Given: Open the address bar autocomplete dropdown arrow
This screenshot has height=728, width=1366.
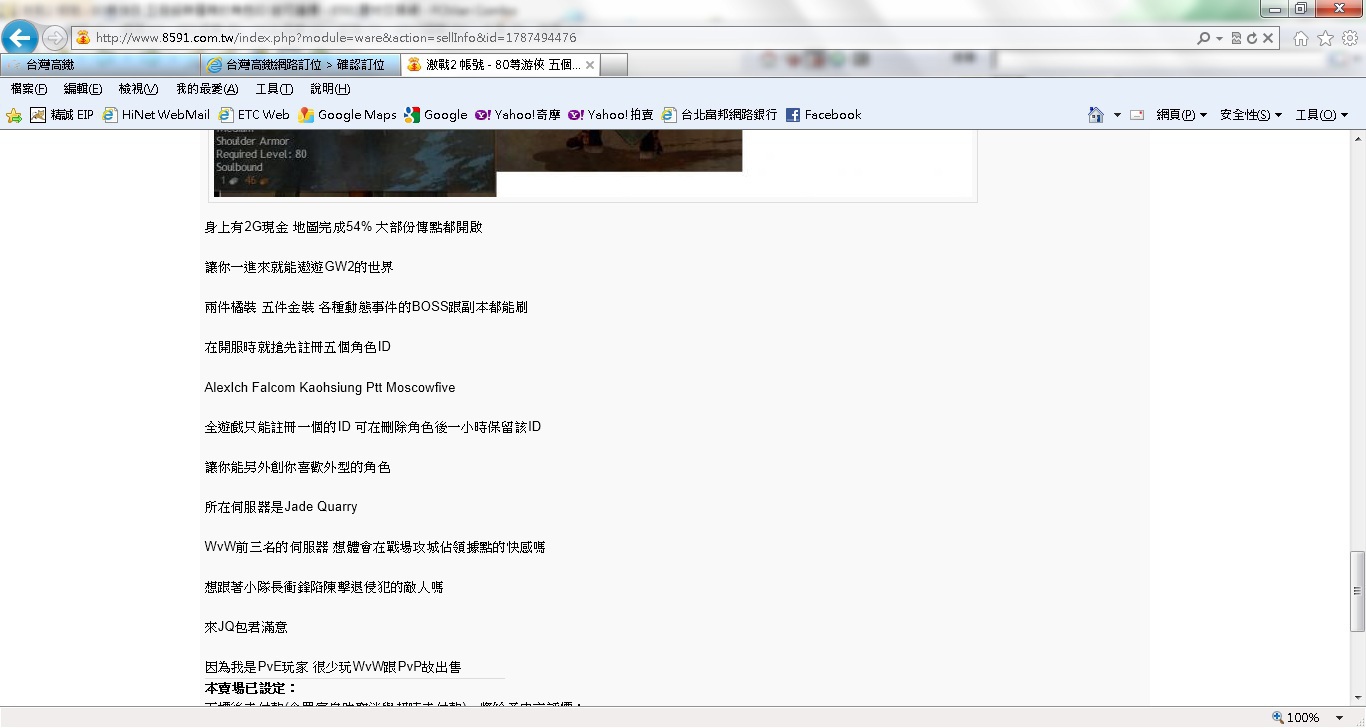Looking at the screenshot, I should point(1220,38).
